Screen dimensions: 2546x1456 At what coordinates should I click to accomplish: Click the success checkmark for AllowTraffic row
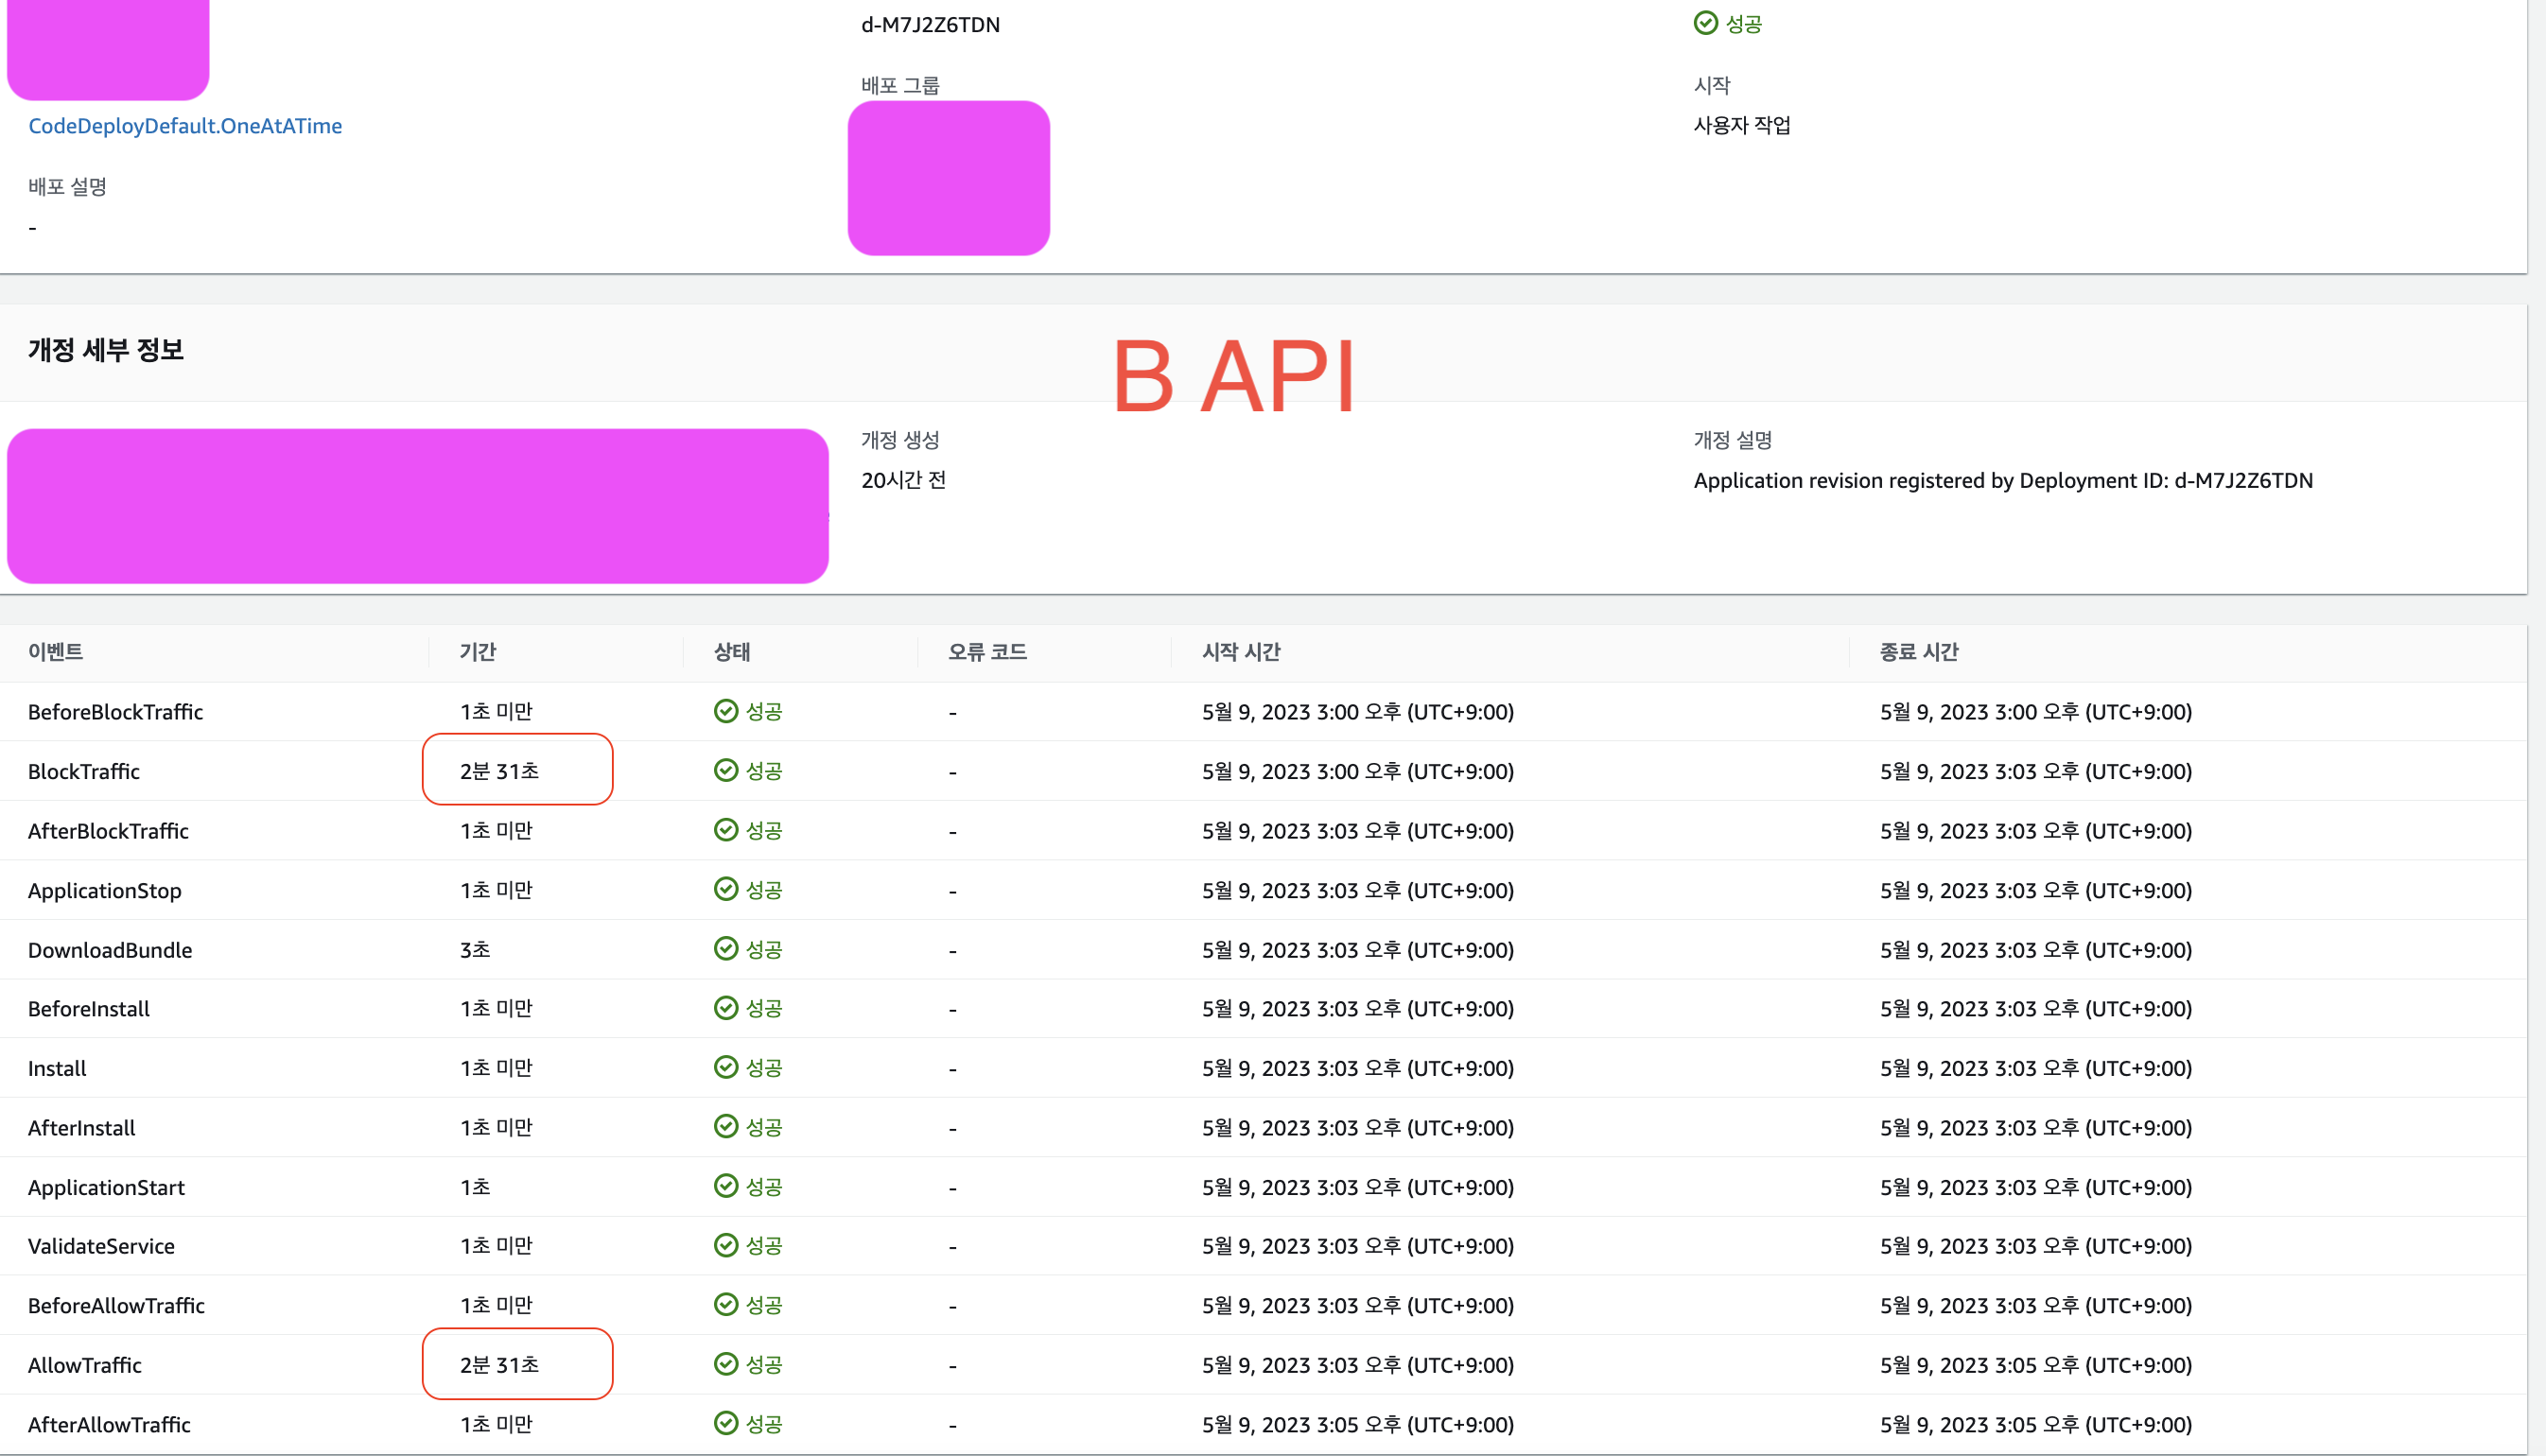(x=726, y=1364)
